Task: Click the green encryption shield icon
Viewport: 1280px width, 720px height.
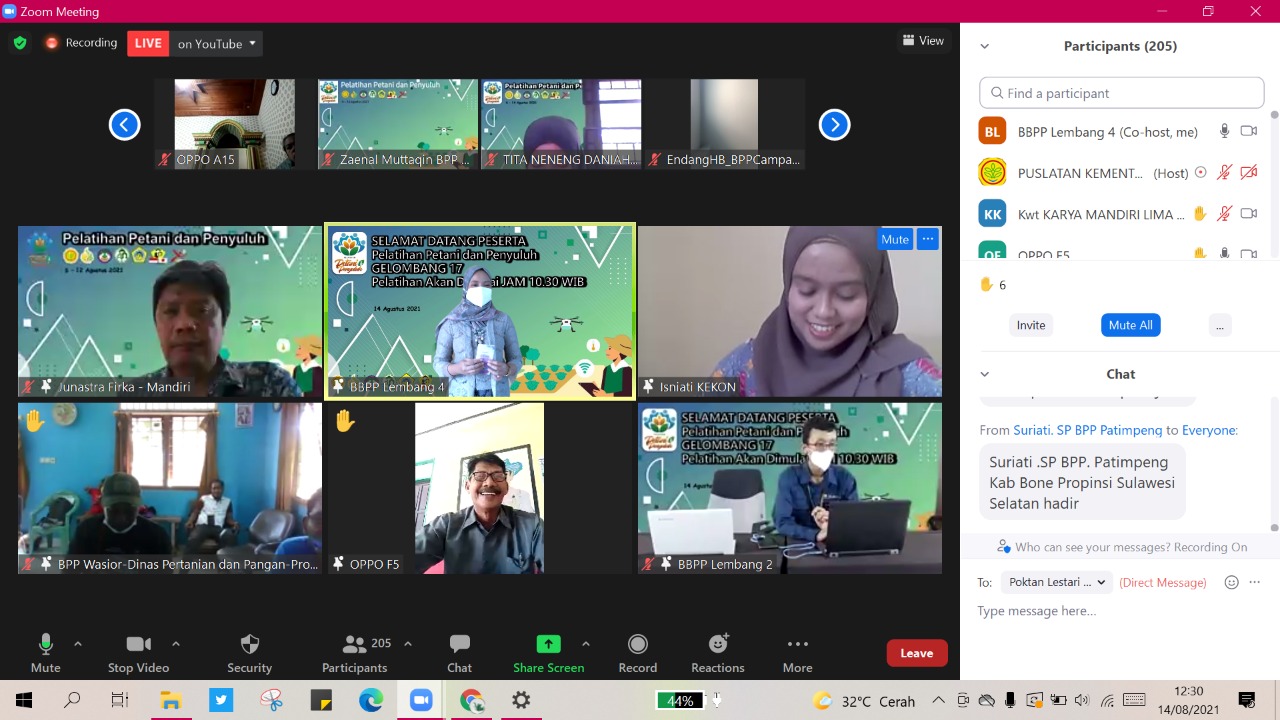Action: tap(20, 43)
